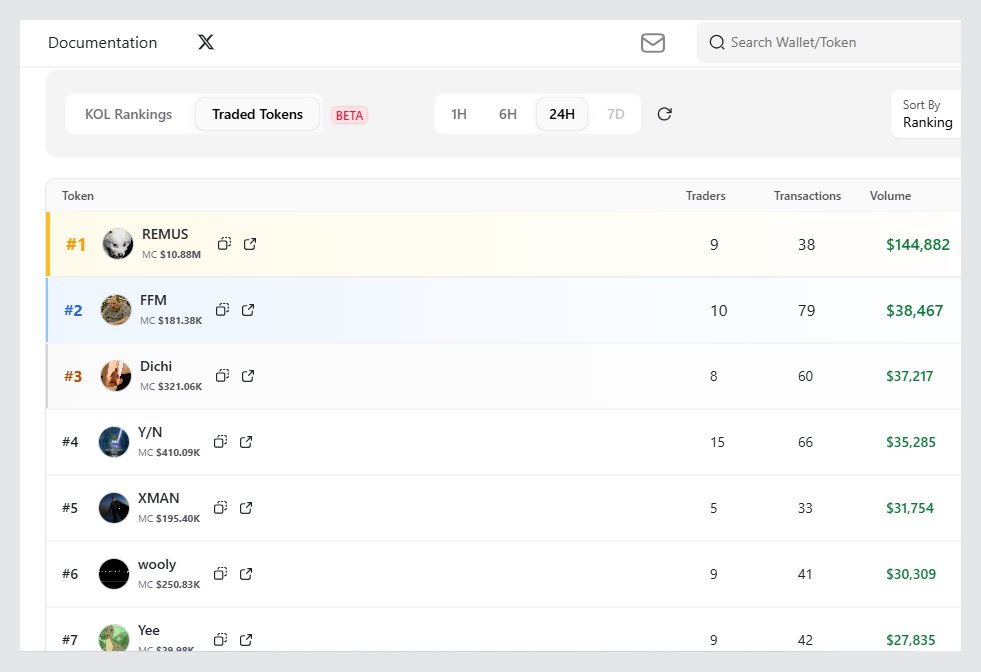
Task: Click the Y/N token name
Action: pos(150,432)
